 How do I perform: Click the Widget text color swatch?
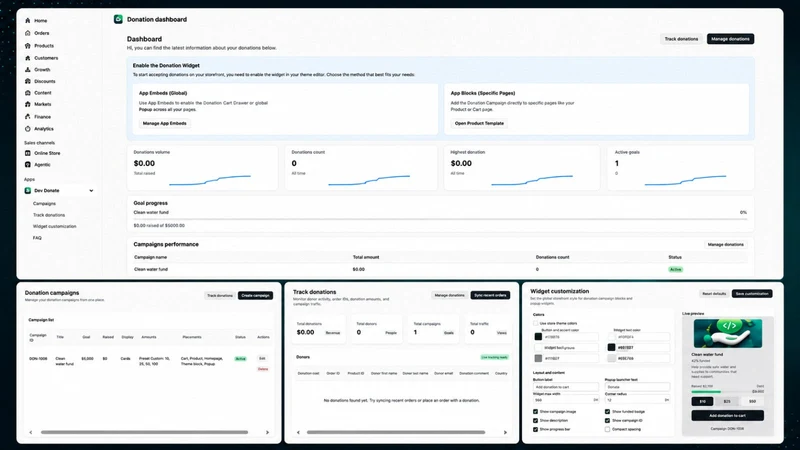point(612,337)
